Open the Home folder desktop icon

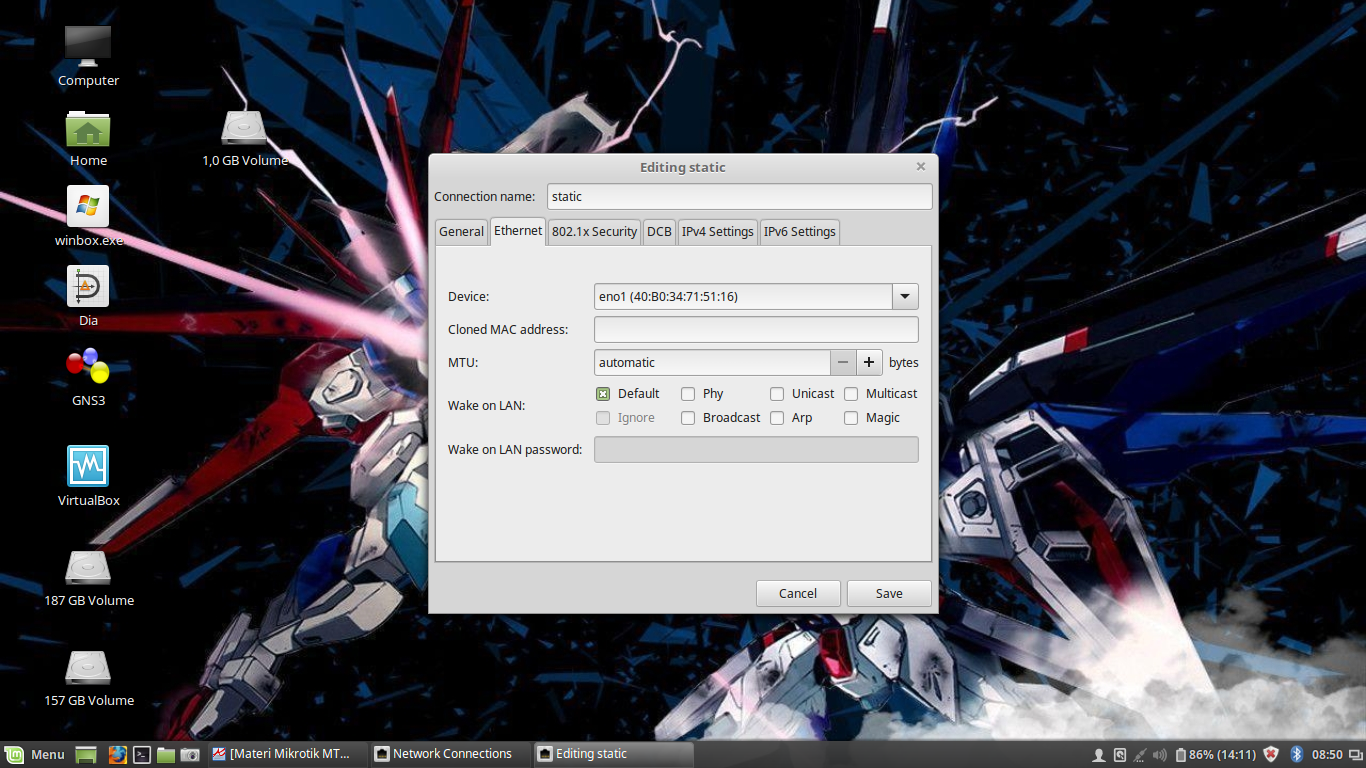88,129
